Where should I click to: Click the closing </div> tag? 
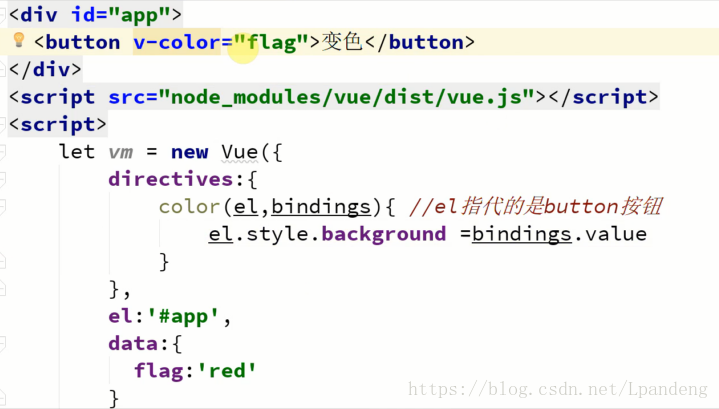[45, 70]
